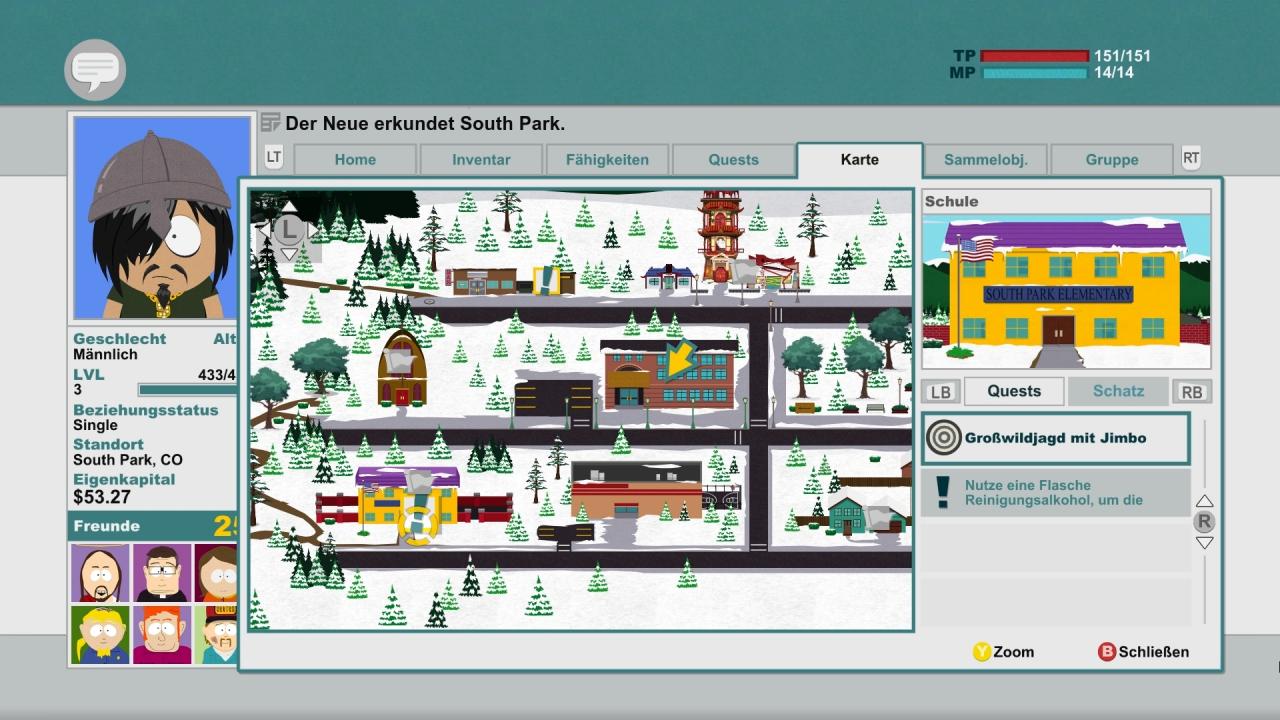Viewport: 1280px width, 720px height.
Task: Click the red B button icon
Action: click(1107, 652)
